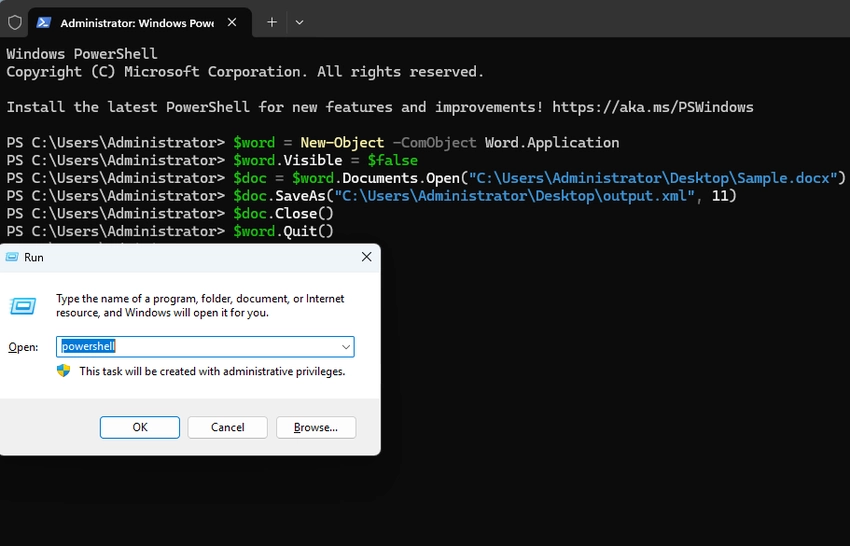Click the Browse... button
This screenshot has height=546, width=850.
click(316, 427)
